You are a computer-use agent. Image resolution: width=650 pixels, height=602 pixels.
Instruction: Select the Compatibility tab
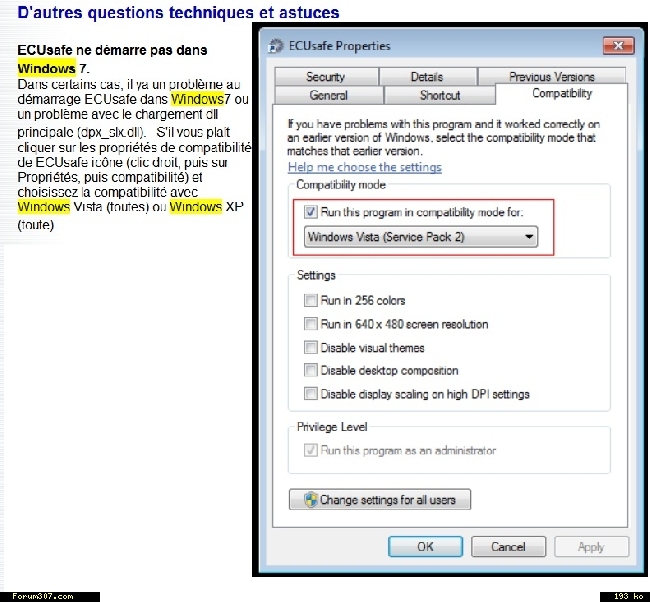562,93
